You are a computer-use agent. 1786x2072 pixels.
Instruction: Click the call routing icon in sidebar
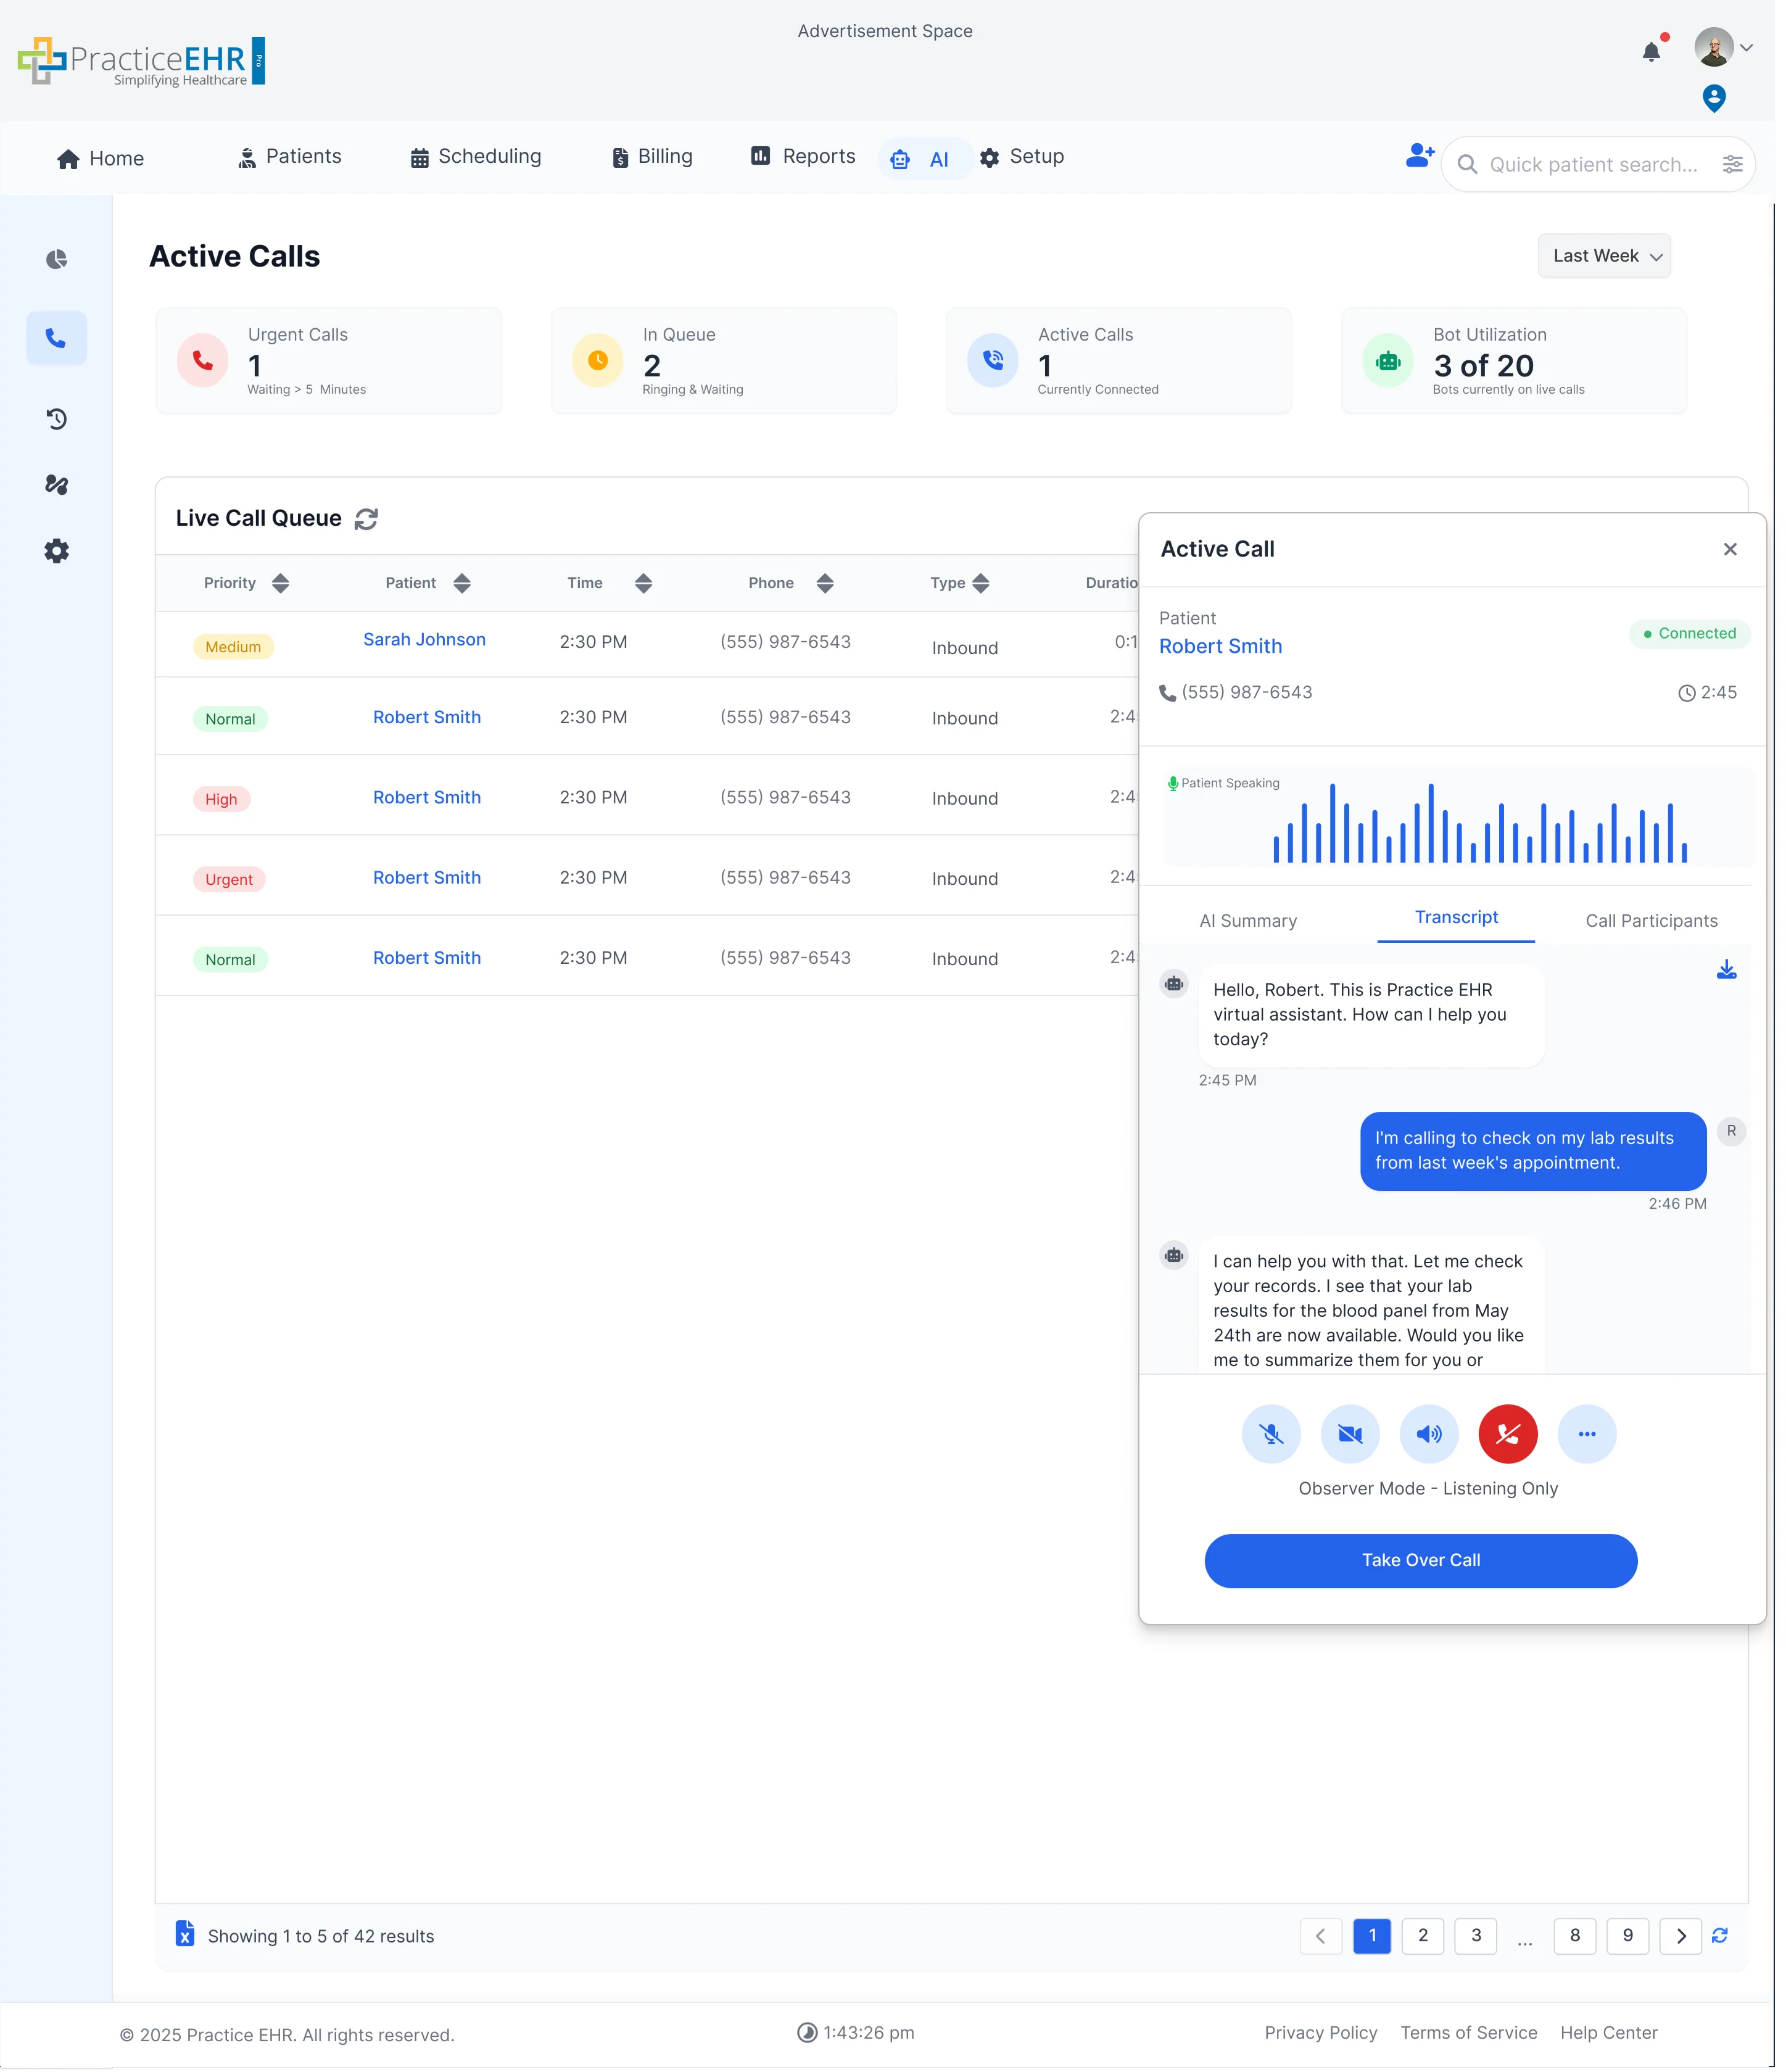(56, 485)
